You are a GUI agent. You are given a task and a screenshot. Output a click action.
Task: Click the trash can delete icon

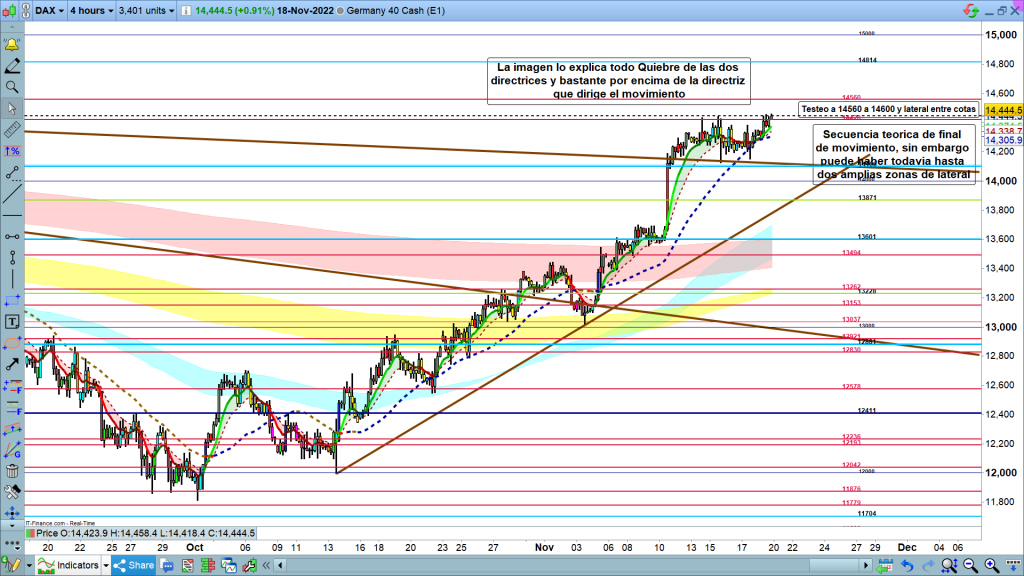(12, 471)
